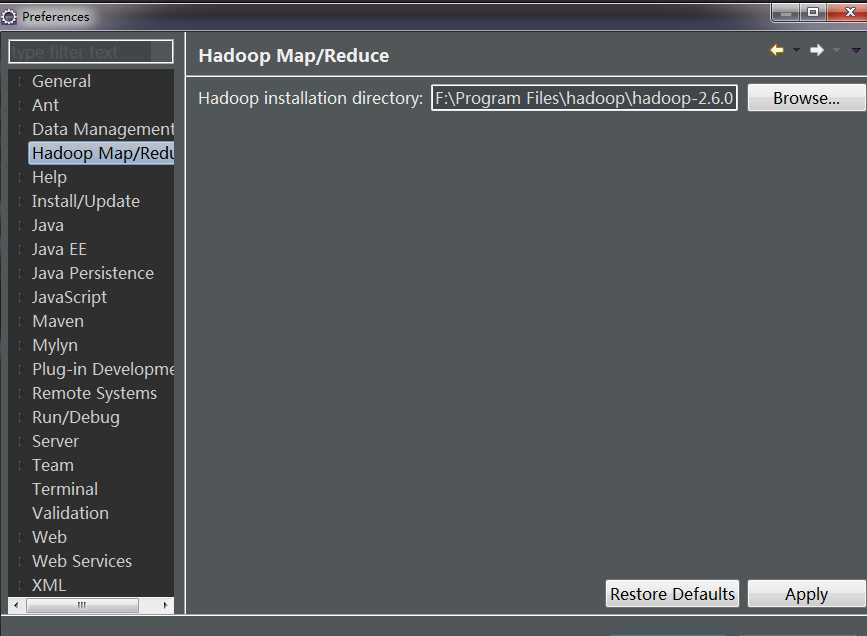Open Server preferences
Viewport: 867px width, 636px height.
click(55, 441)
